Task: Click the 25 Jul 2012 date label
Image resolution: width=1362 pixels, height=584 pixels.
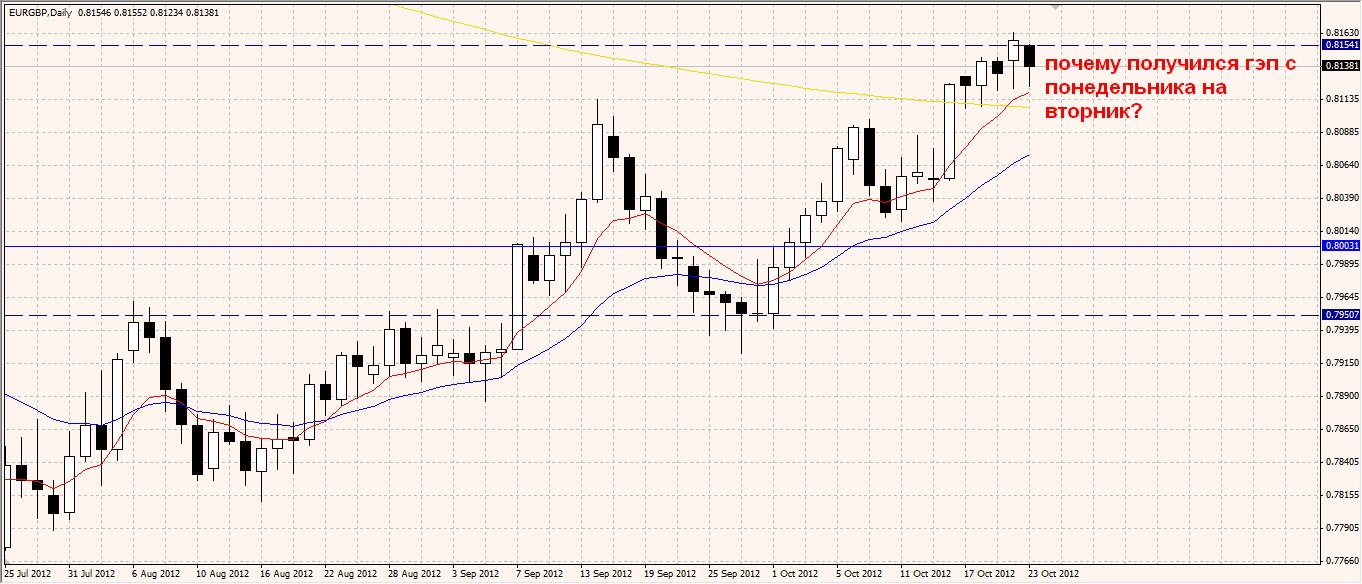Action: (28, 575)
